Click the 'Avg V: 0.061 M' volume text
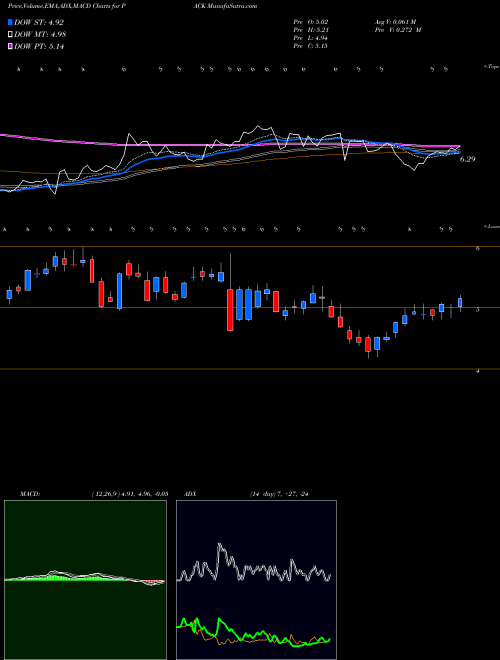The height and width of the screenshot is (660, 500). click(395, 22)
